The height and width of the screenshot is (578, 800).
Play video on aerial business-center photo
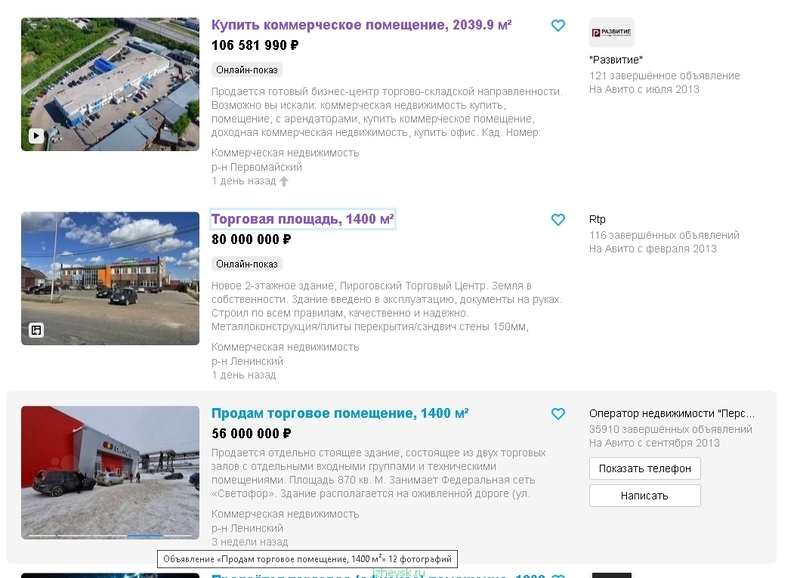36,136
